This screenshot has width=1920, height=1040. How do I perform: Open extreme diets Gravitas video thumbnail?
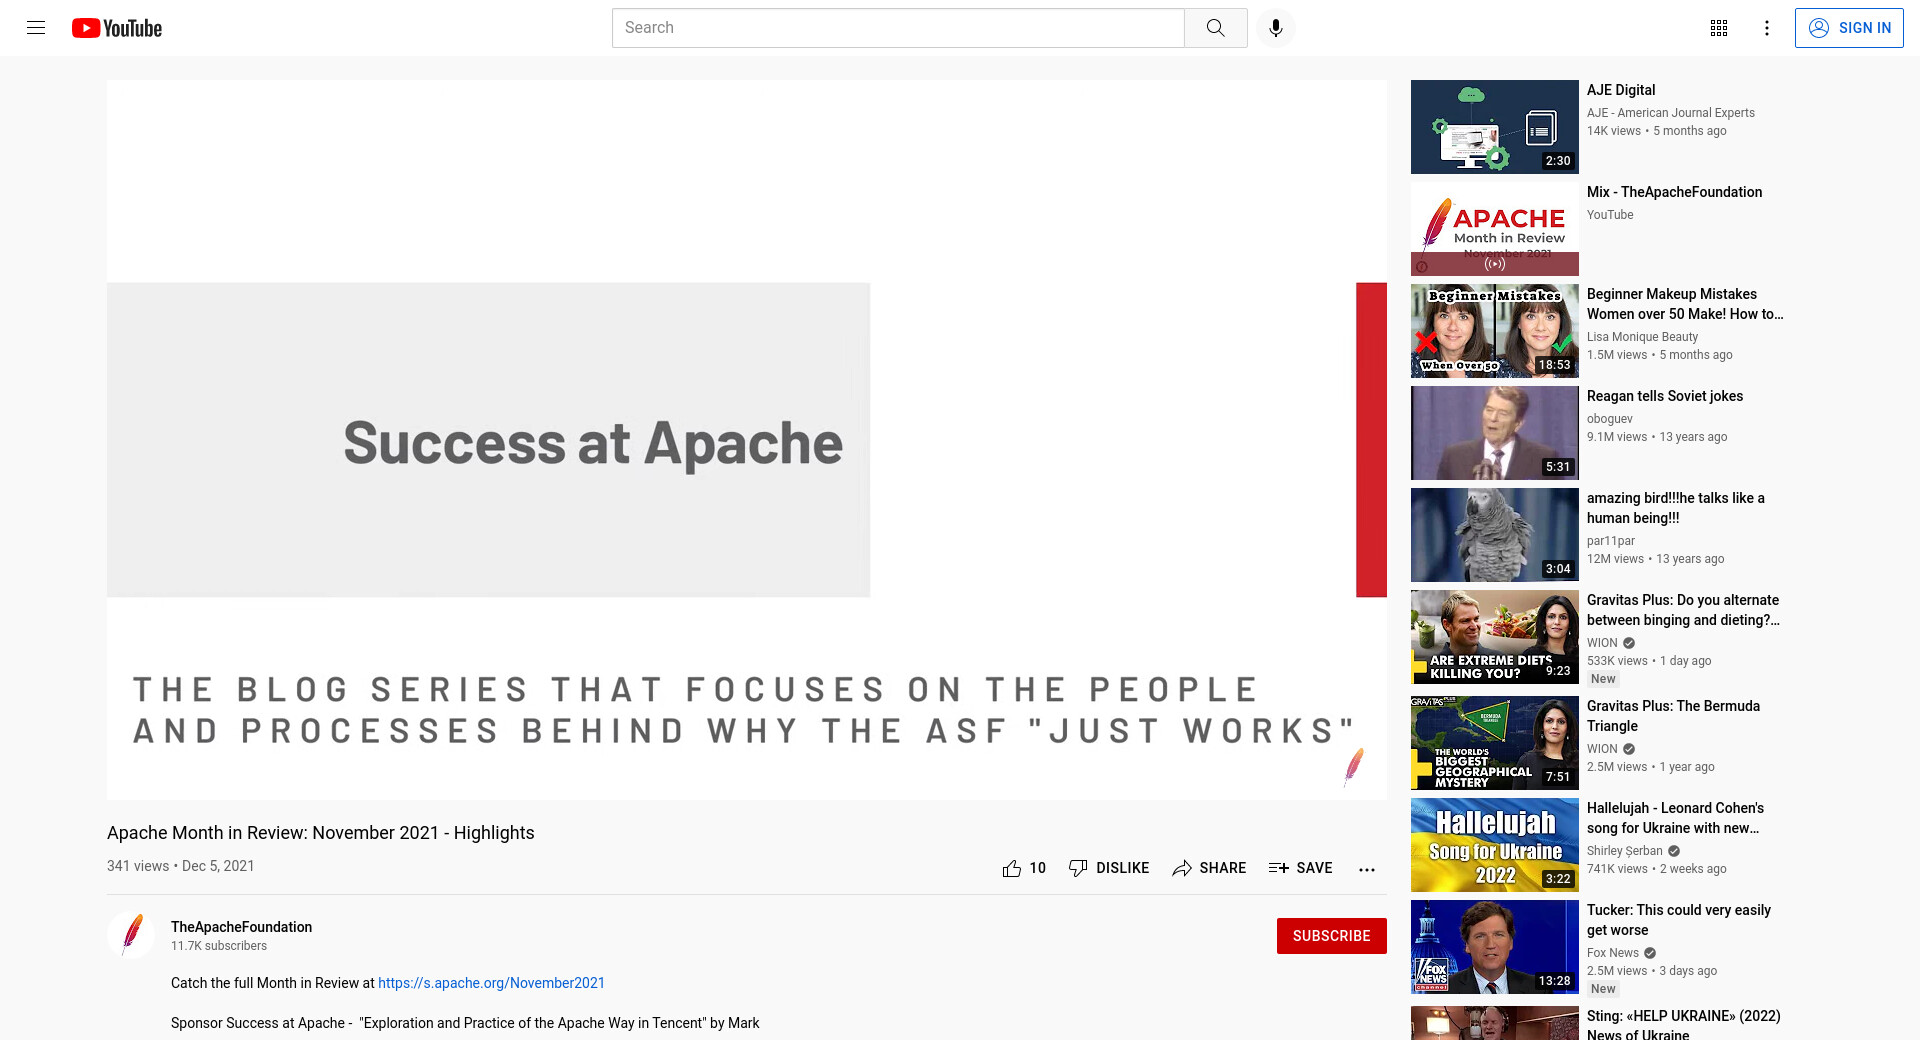(1494, 637)
